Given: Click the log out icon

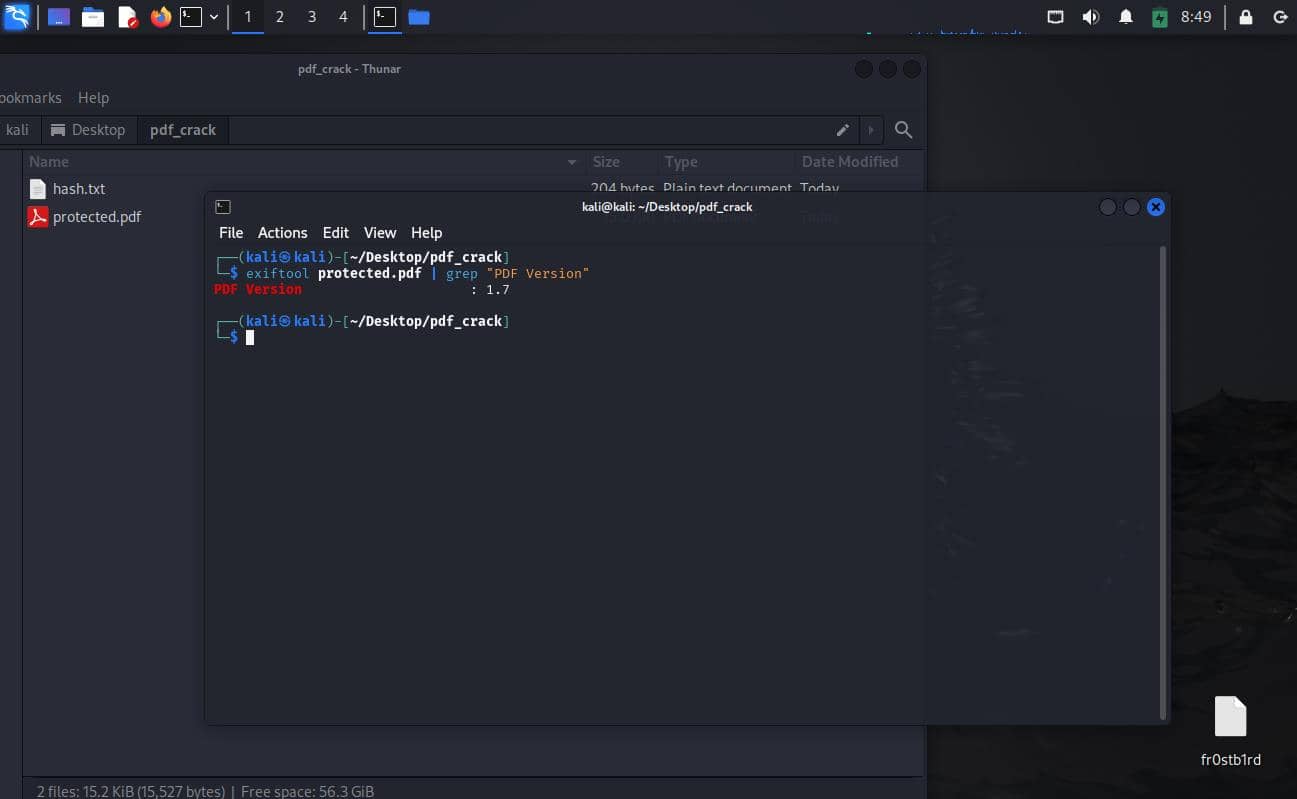Looking at the screenshot, I should 1279,17.
